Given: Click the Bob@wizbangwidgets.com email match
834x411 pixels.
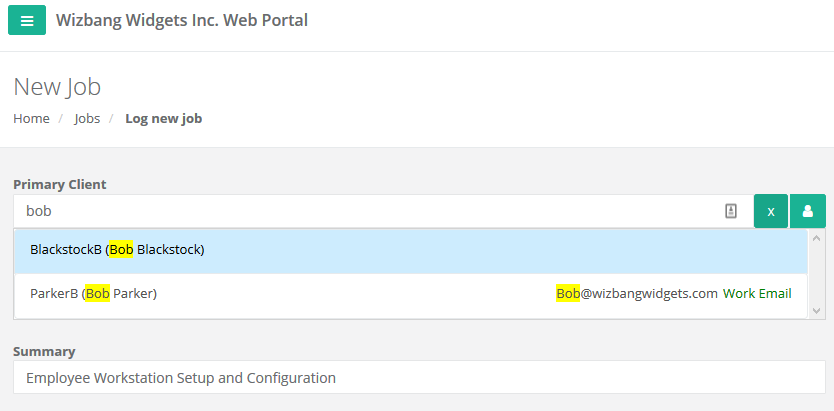Looking at the screenshot, I should point(637,293).
